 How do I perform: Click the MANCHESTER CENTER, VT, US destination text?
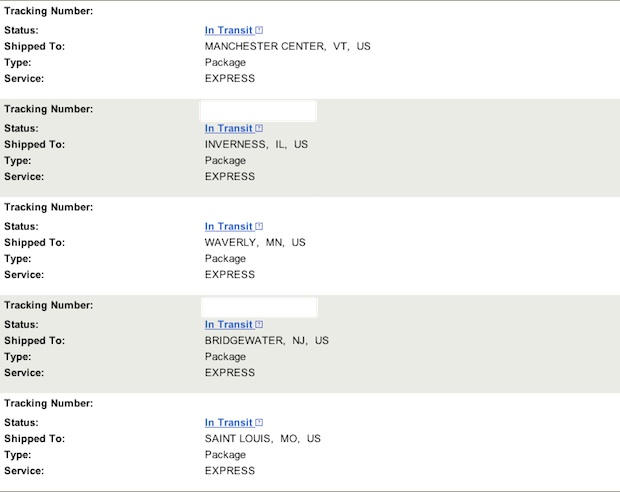coord(287,46)
